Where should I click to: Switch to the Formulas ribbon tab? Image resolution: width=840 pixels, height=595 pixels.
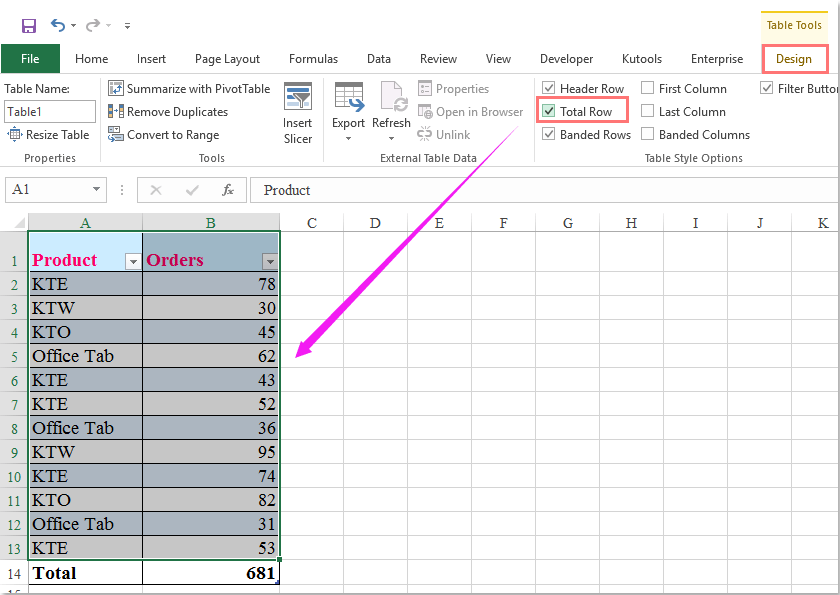313,59
